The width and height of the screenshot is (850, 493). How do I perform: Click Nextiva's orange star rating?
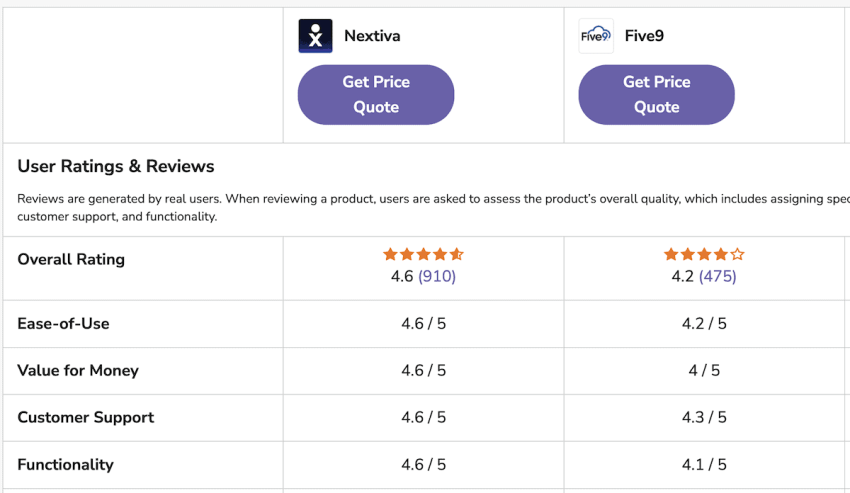[x=423, y=254]
